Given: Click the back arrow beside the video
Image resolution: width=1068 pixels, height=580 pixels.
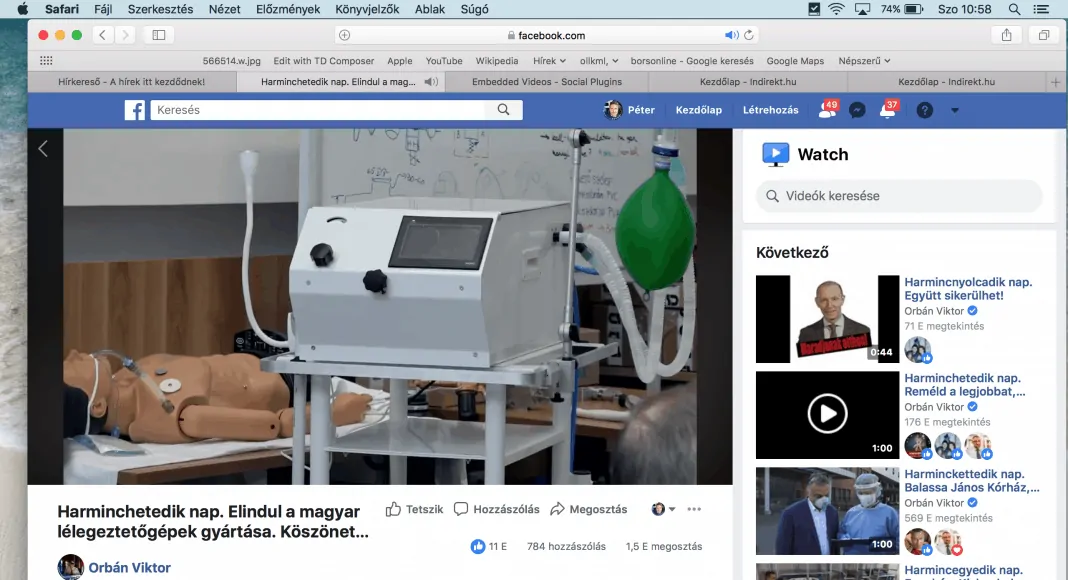Looking at the screenshot, I should (43, 148).
